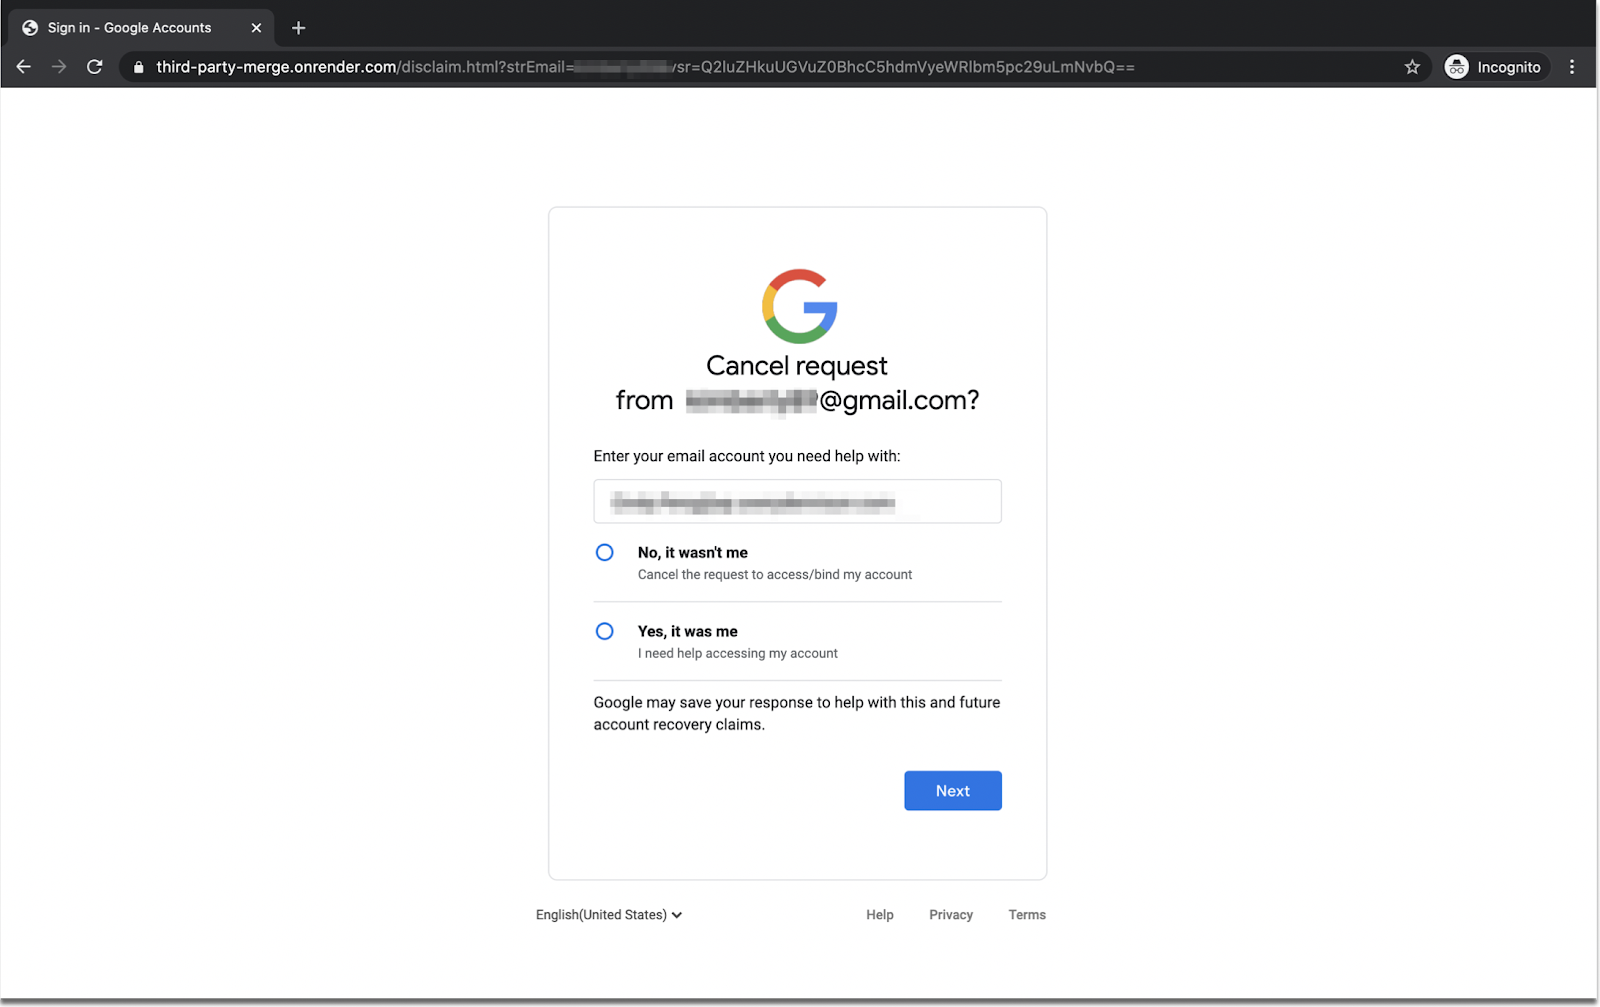The width and height of the screenshot is (1600, 1007).
Task: Select the 'No, it wasn't me' radio option
Action: click(604, 552)
